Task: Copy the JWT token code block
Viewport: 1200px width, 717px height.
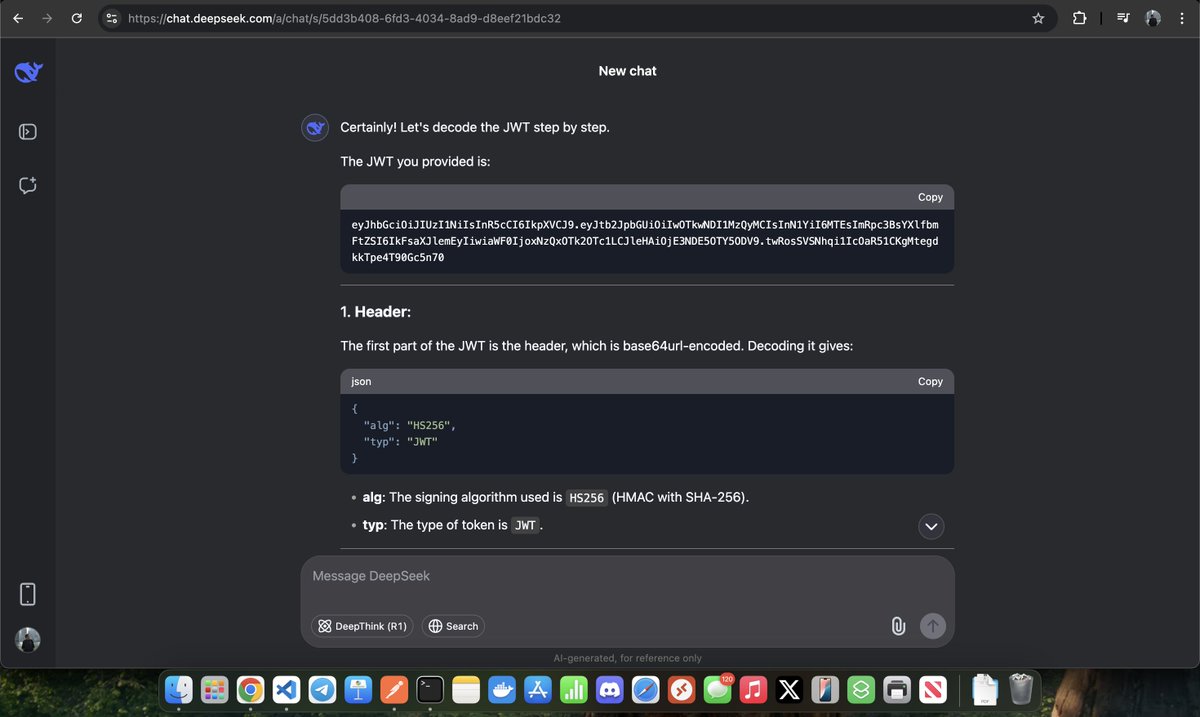Action: 930,197
